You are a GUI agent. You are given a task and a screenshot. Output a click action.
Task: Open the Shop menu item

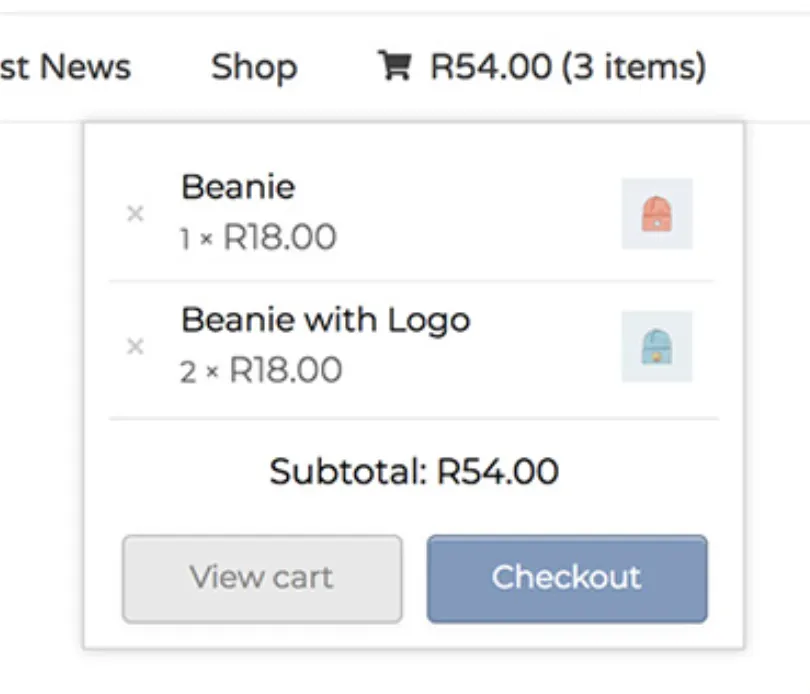tap(253, 66)
